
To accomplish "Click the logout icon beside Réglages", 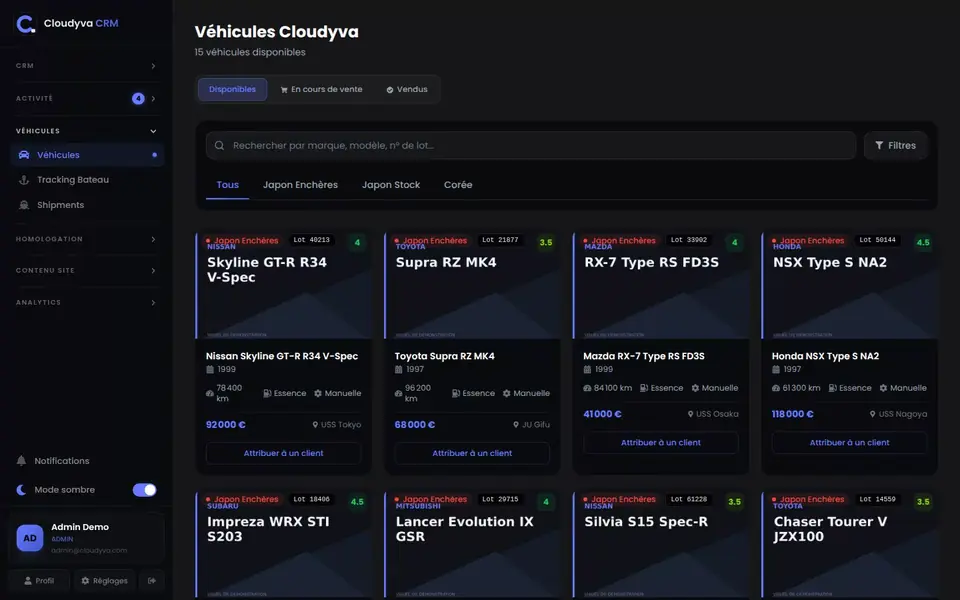I will pos(152,580).
